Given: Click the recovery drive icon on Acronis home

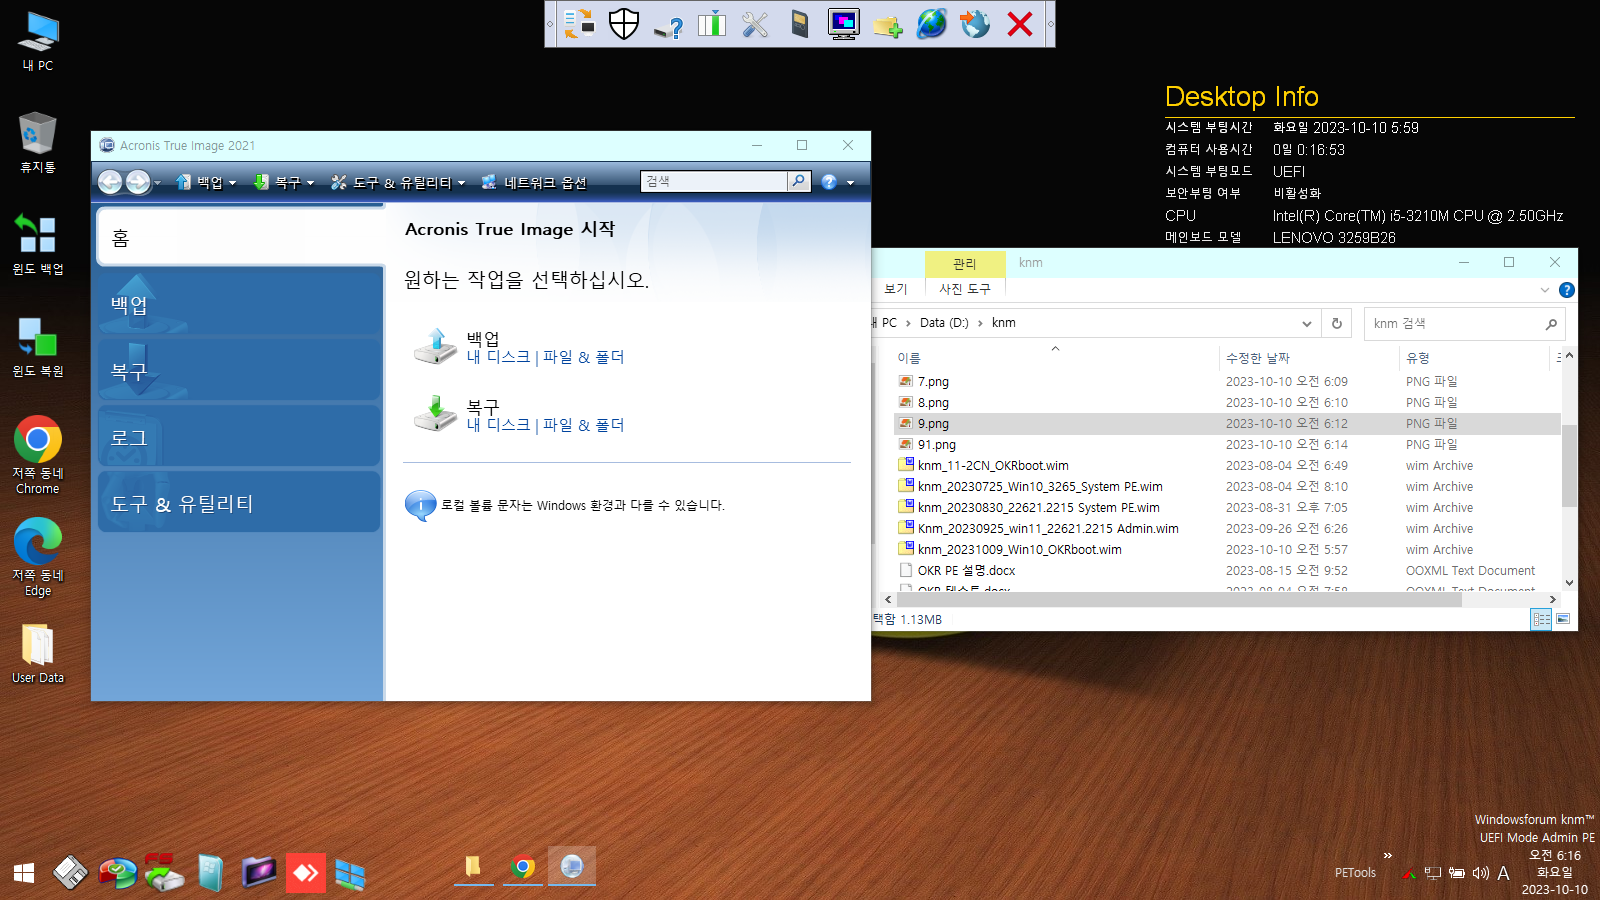Looking at the screenshot, I should coord(435,414).
